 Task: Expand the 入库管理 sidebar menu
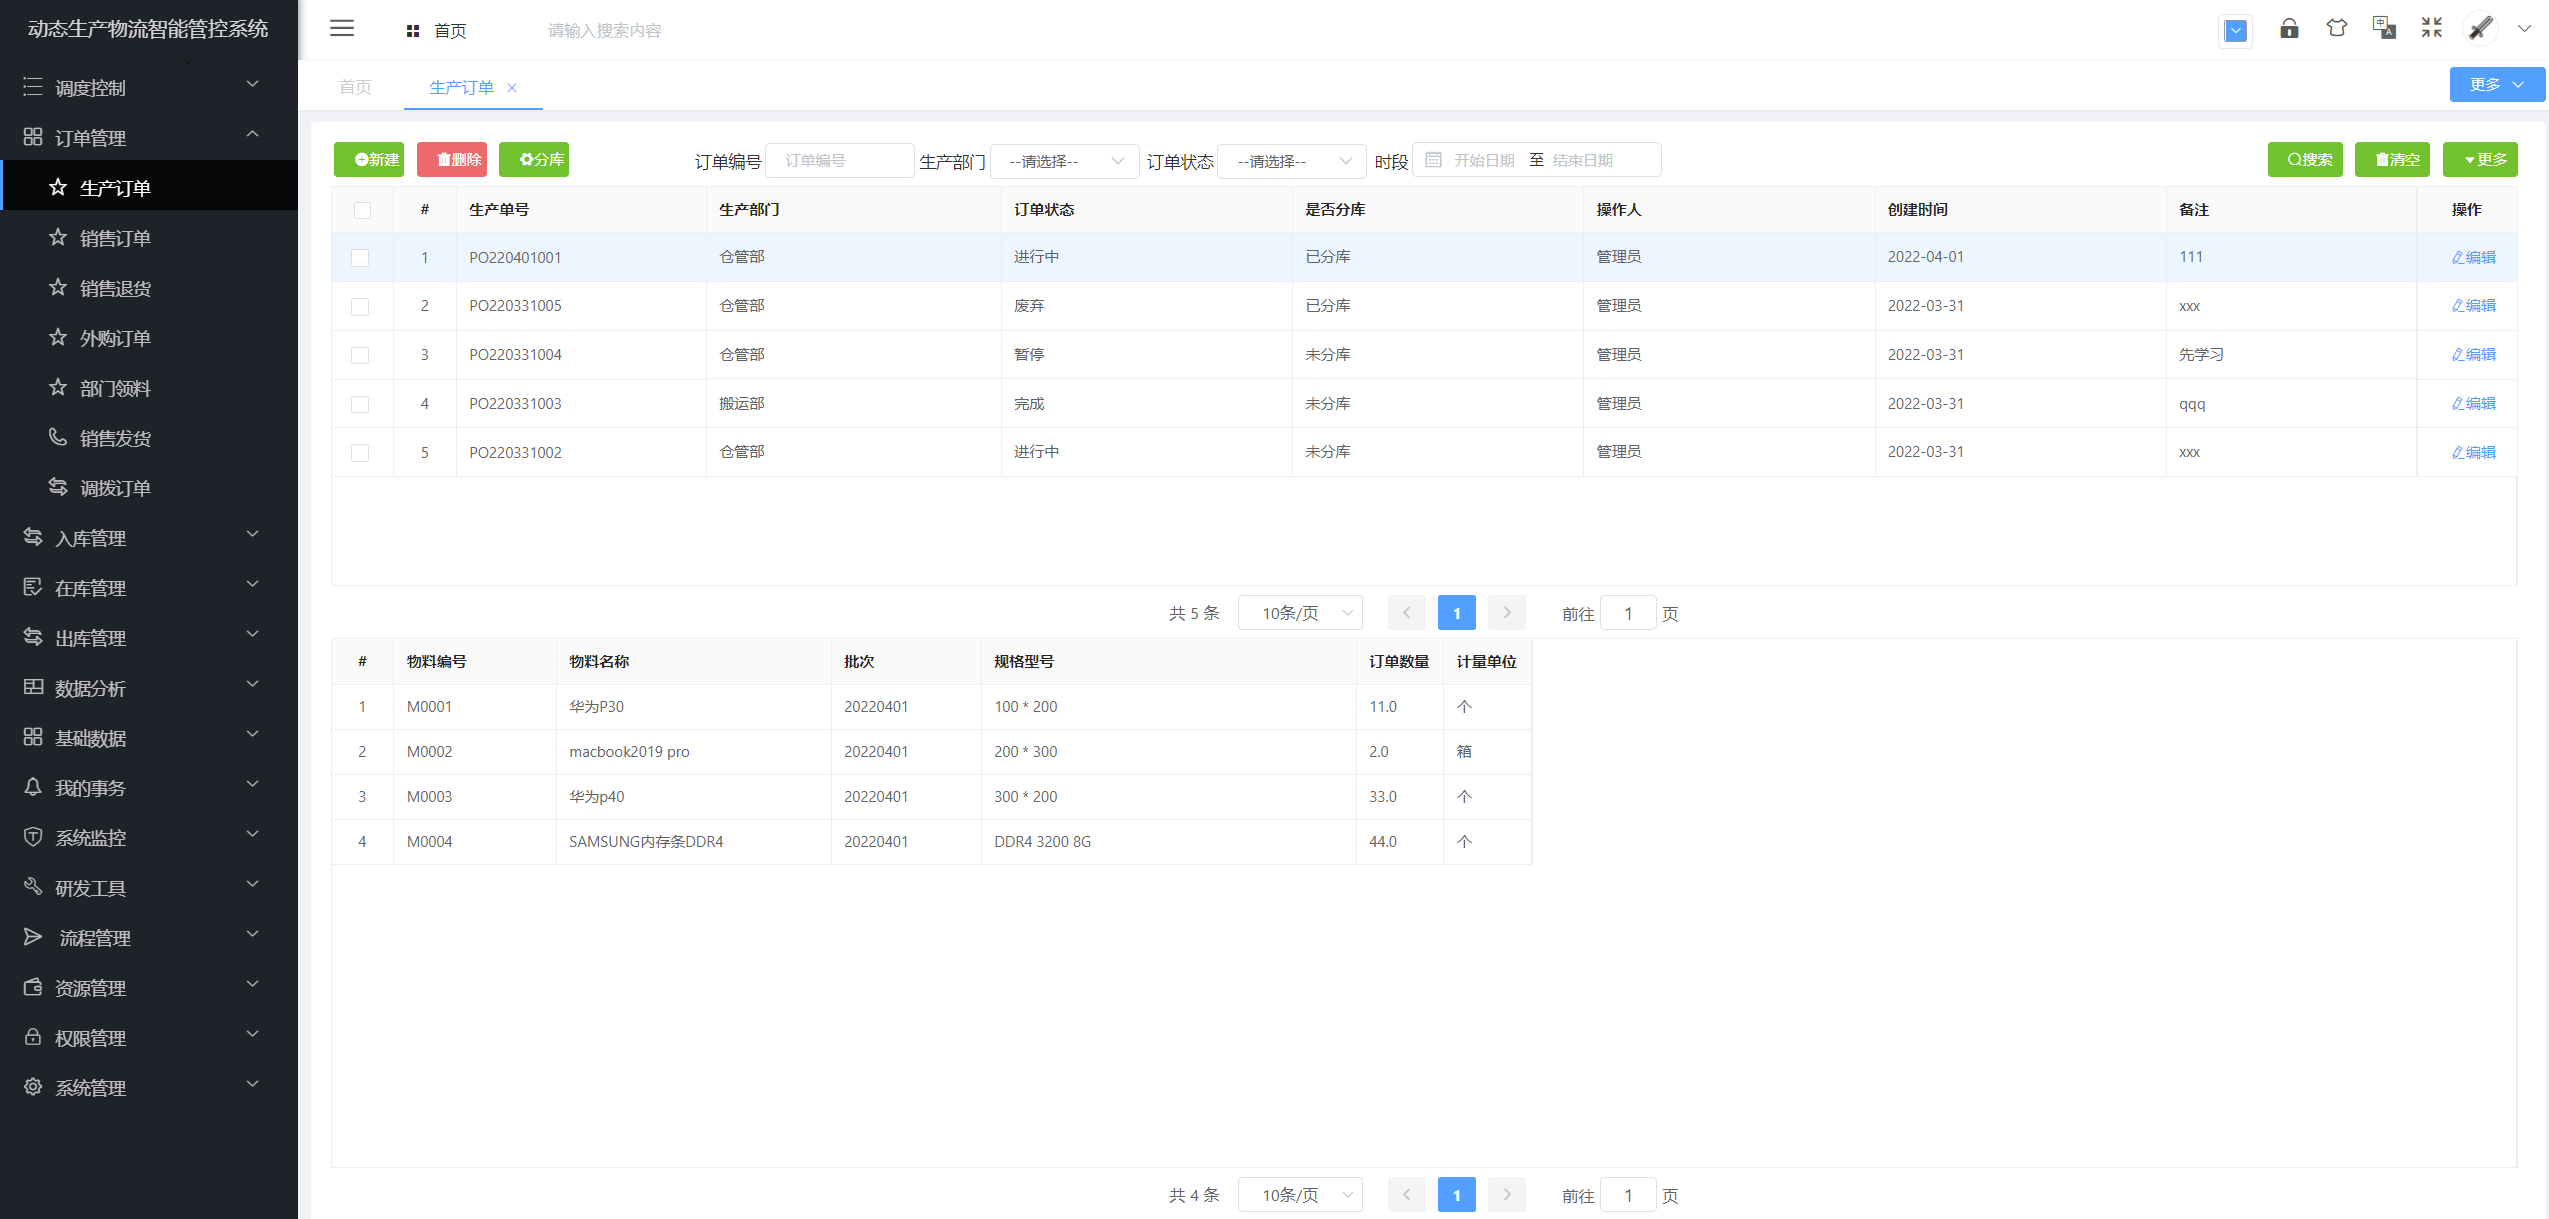[149, 537]
